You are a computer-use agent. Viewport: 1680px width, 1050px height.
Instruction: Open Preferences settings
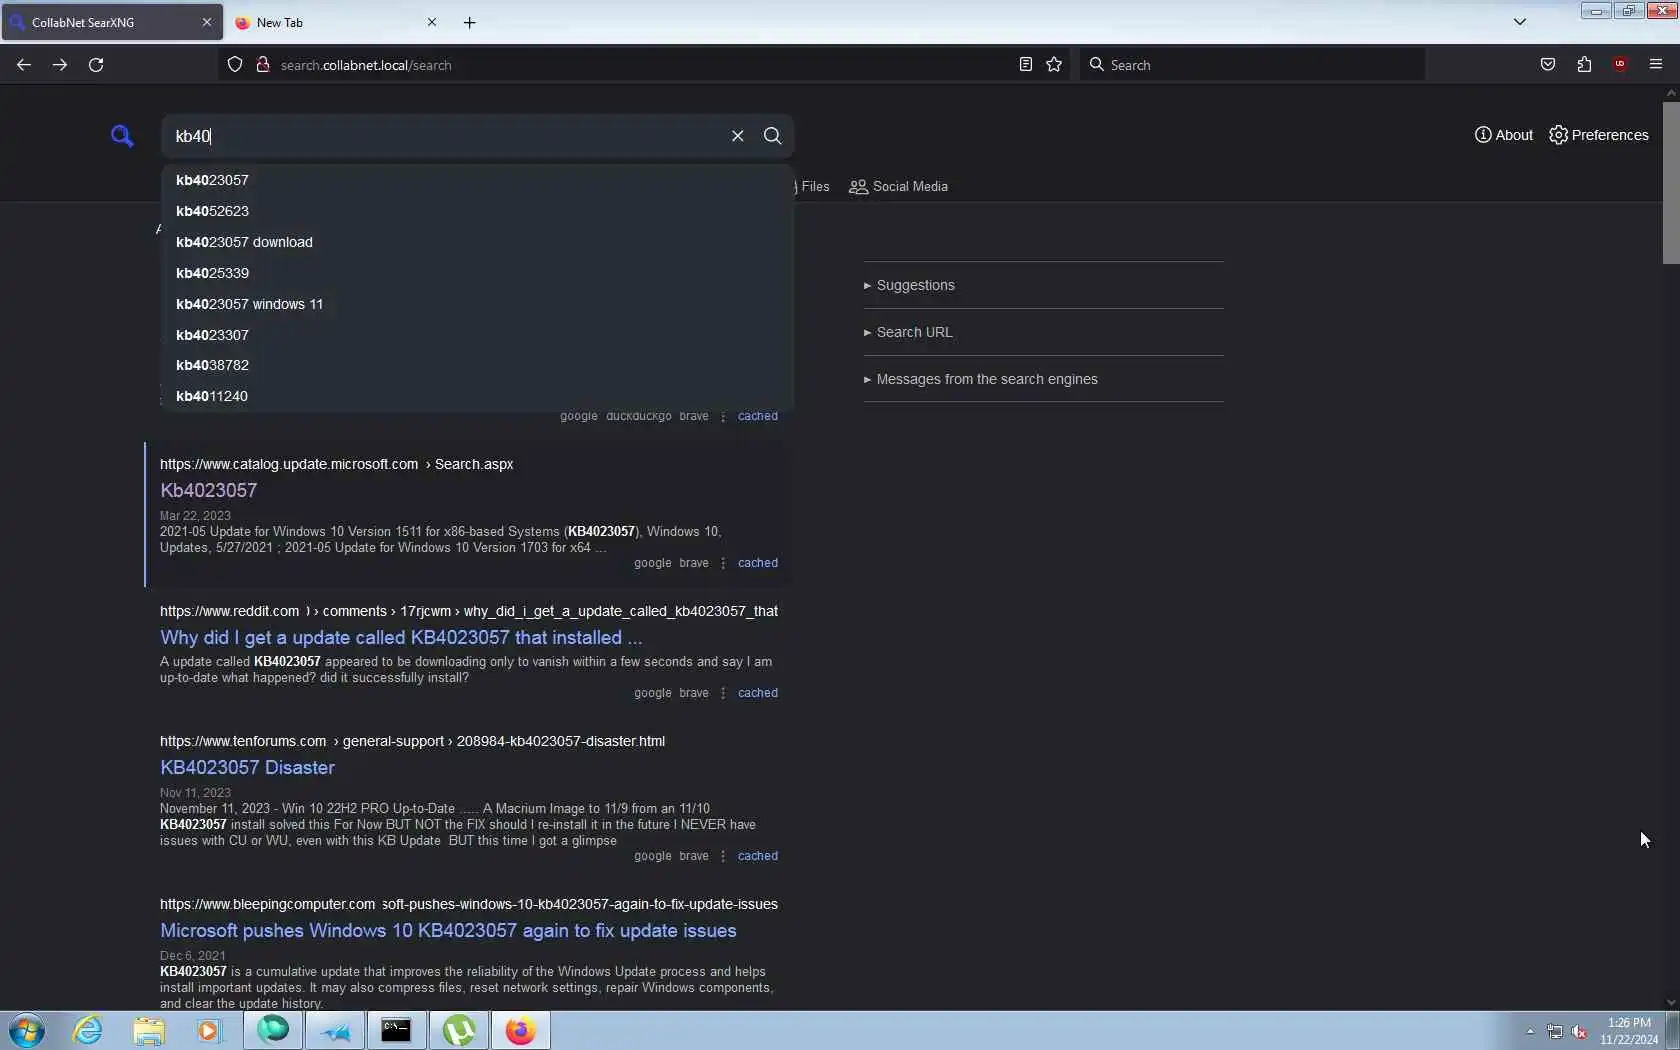tap(1598, 135)
